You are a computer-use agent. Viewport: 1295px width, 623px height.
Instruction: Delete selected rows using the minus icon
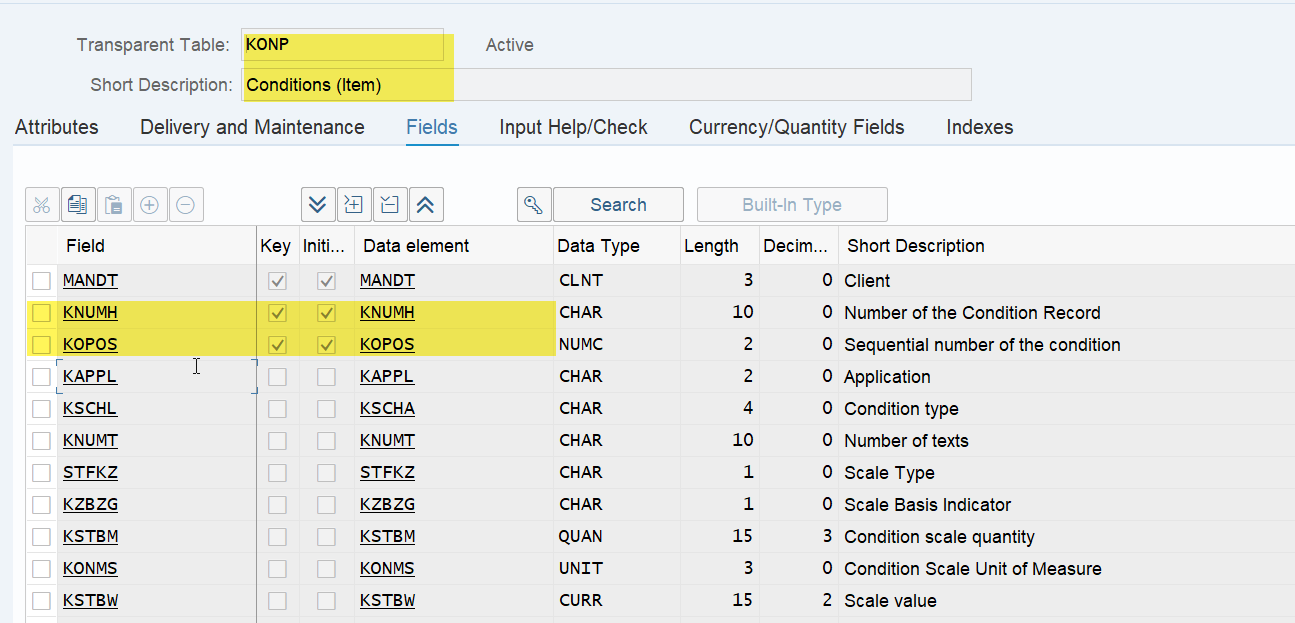(186, 204)
